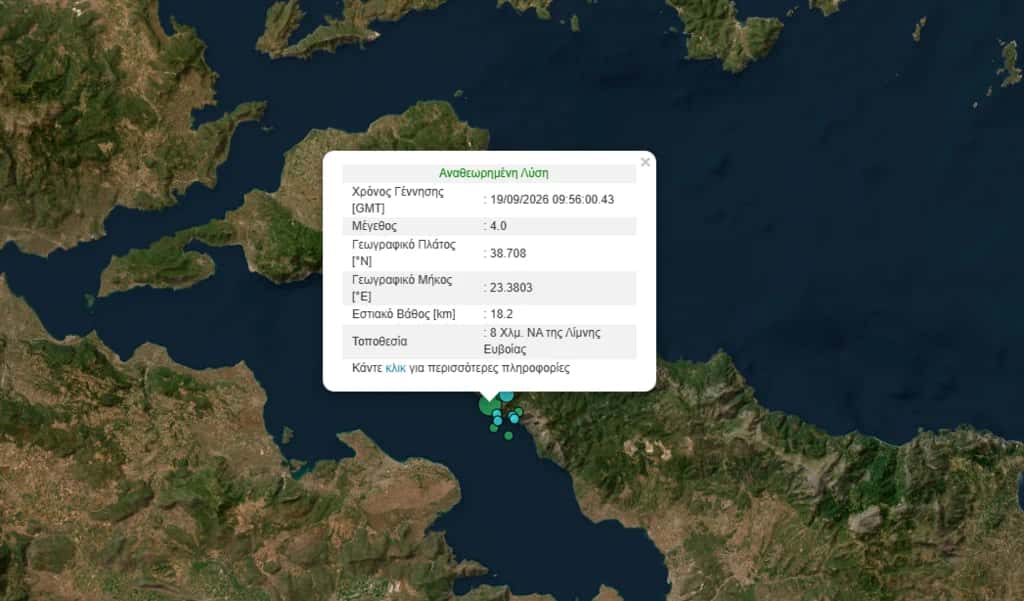This screenshot has height=601, width=1024.
Task: Click the origin time 19/09/2026 09:56:00.43
Action: [x=552, y=199]
